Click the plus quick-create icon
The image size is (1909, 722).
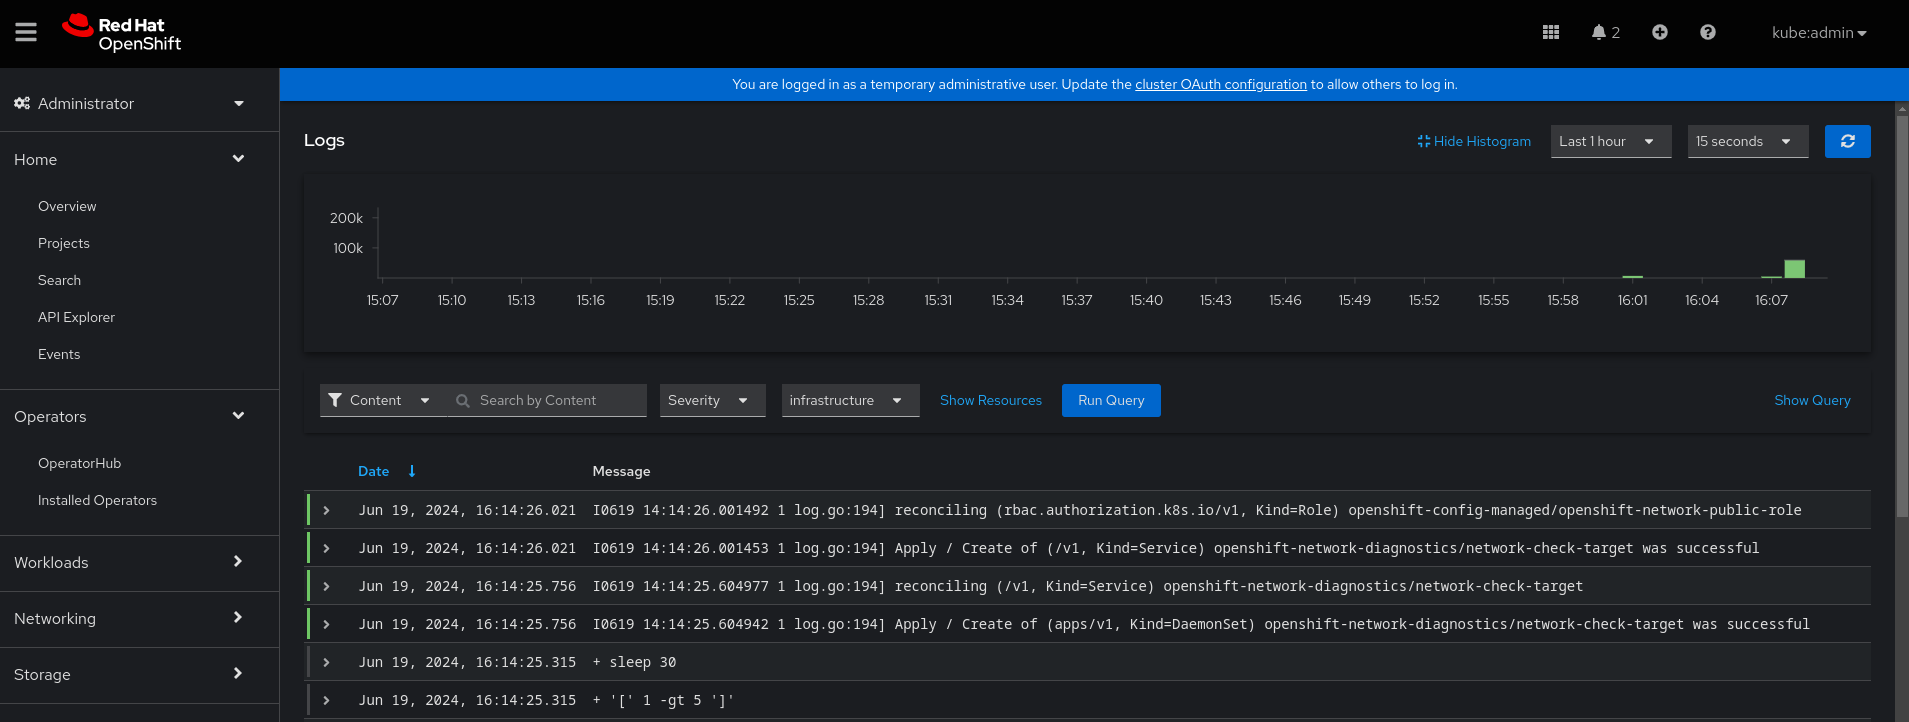pos(1660,33)
